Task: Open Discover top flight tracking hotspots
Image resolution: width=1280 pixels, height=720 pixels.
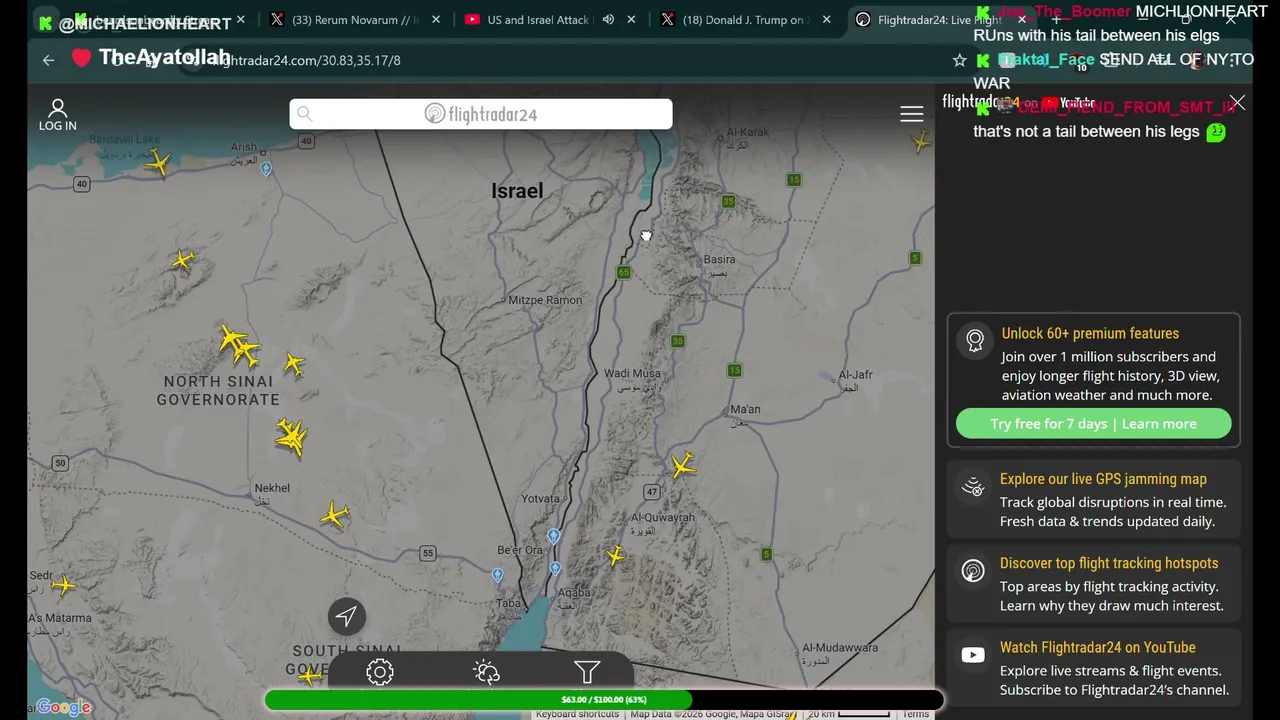Action: click(x=1109, y=563)
